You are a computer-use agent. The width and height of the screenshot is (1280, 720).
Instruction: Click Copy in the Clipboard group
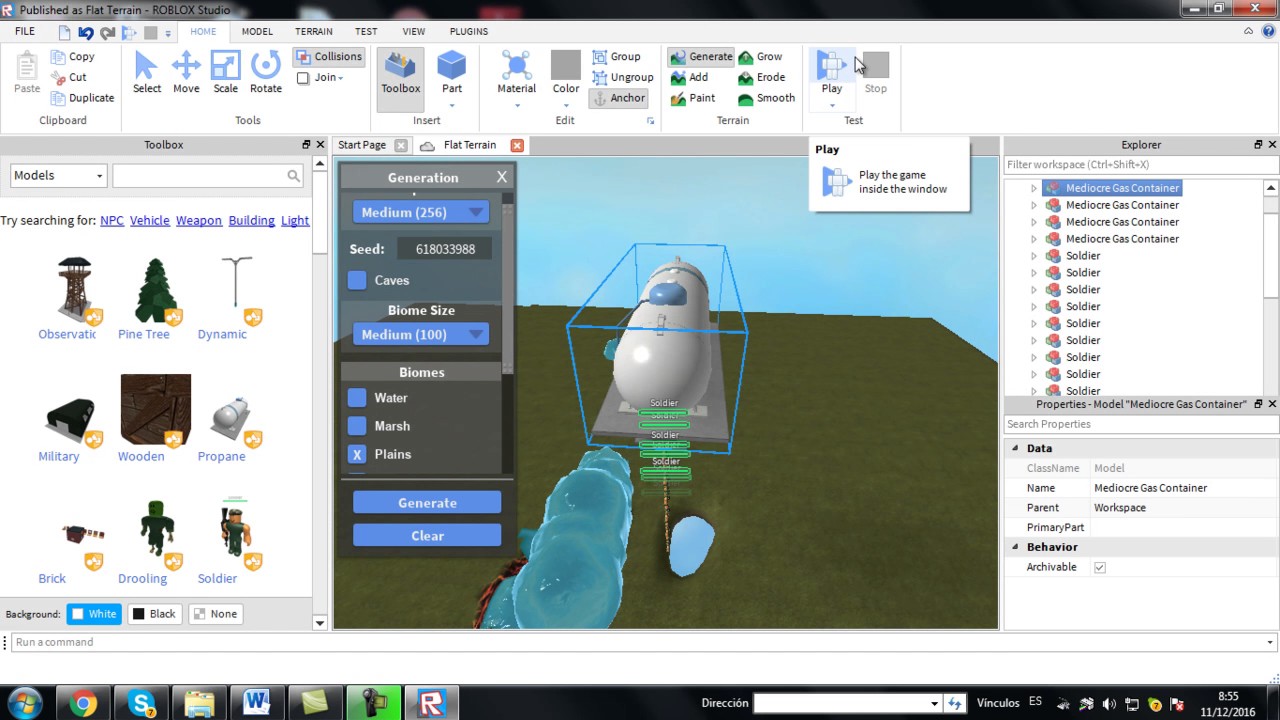coord(73,57)
